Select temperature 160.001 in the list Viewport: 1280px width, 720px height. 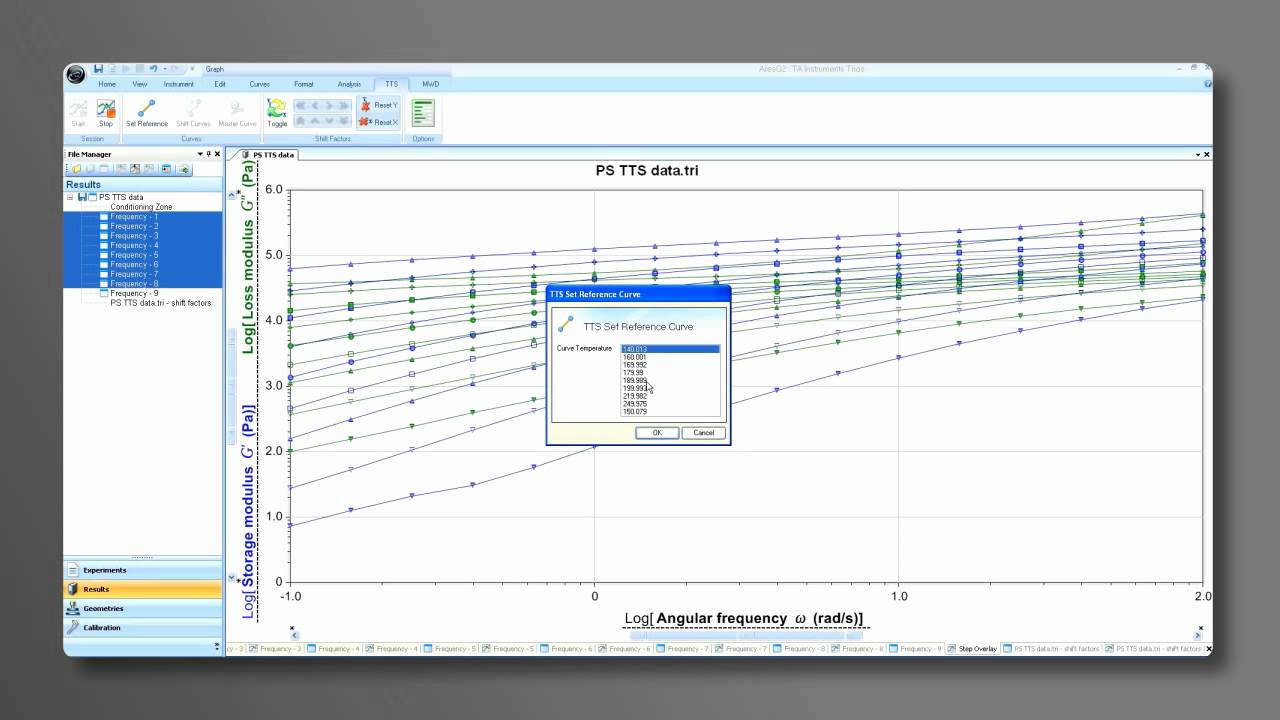tap(635, 357)
